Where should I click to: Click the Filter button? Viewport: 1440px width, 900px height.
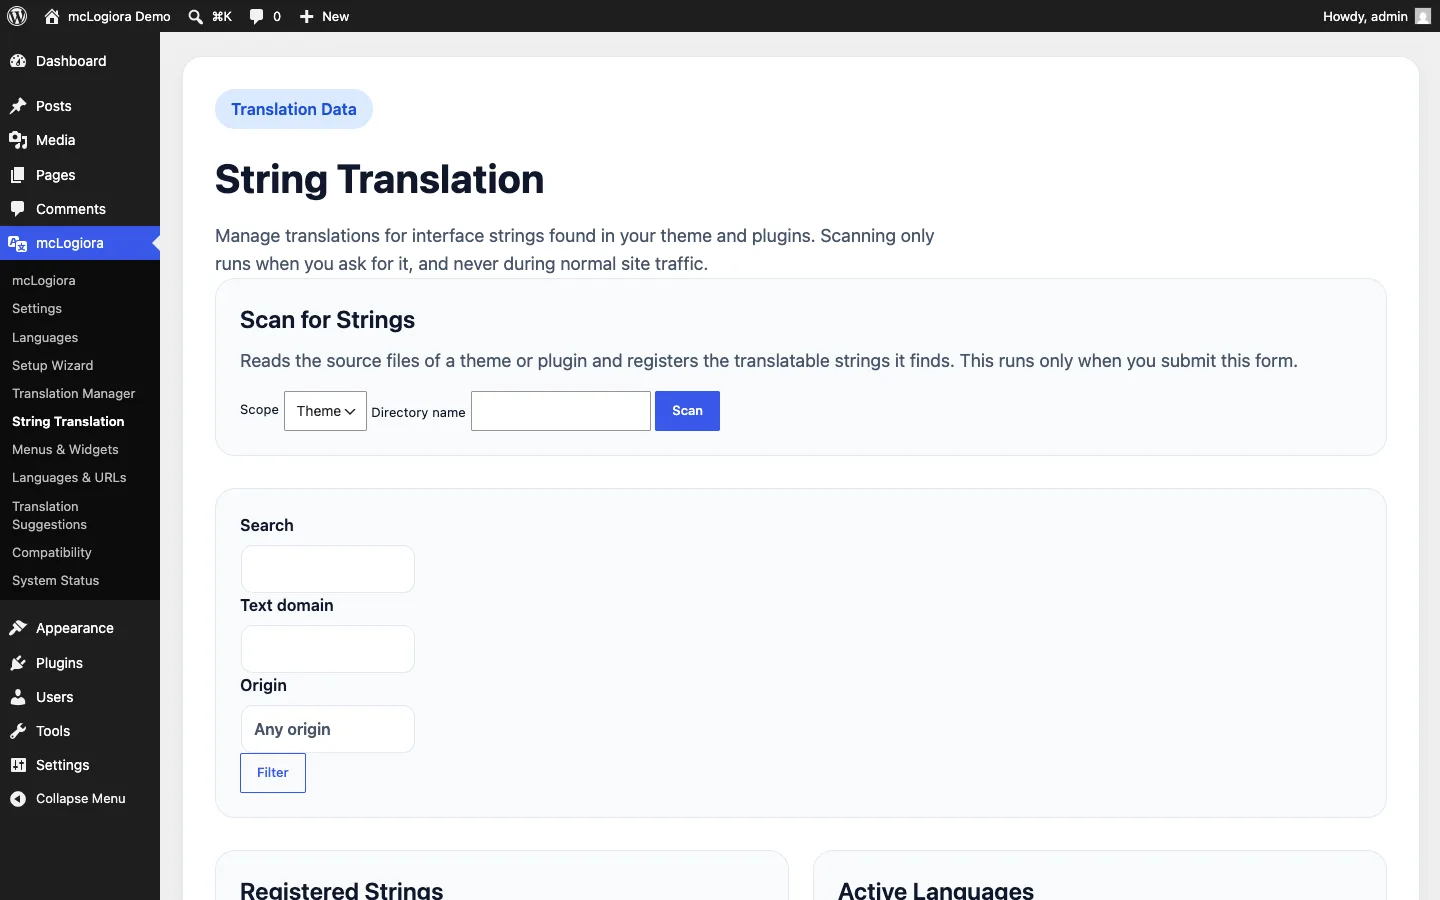pos(273,773)
